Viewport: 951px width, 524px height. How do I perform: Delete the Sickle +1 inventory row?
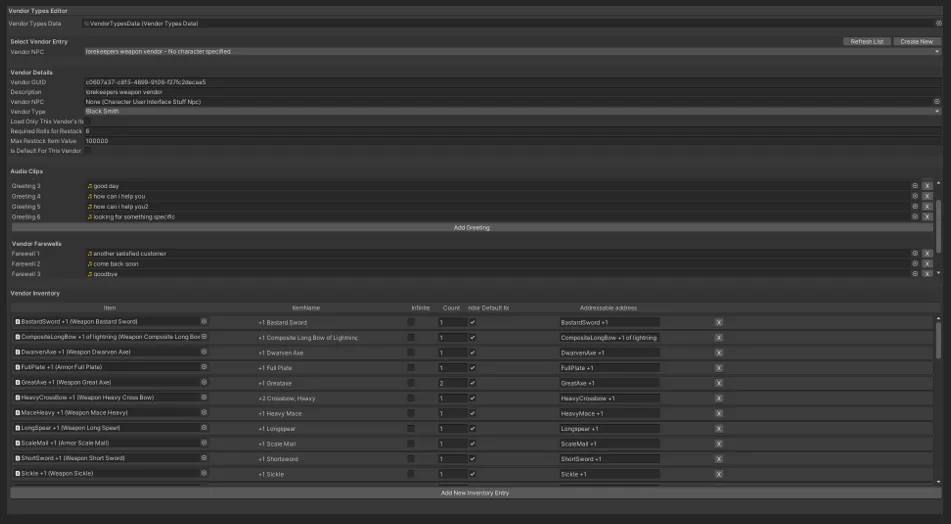(719, 474)
